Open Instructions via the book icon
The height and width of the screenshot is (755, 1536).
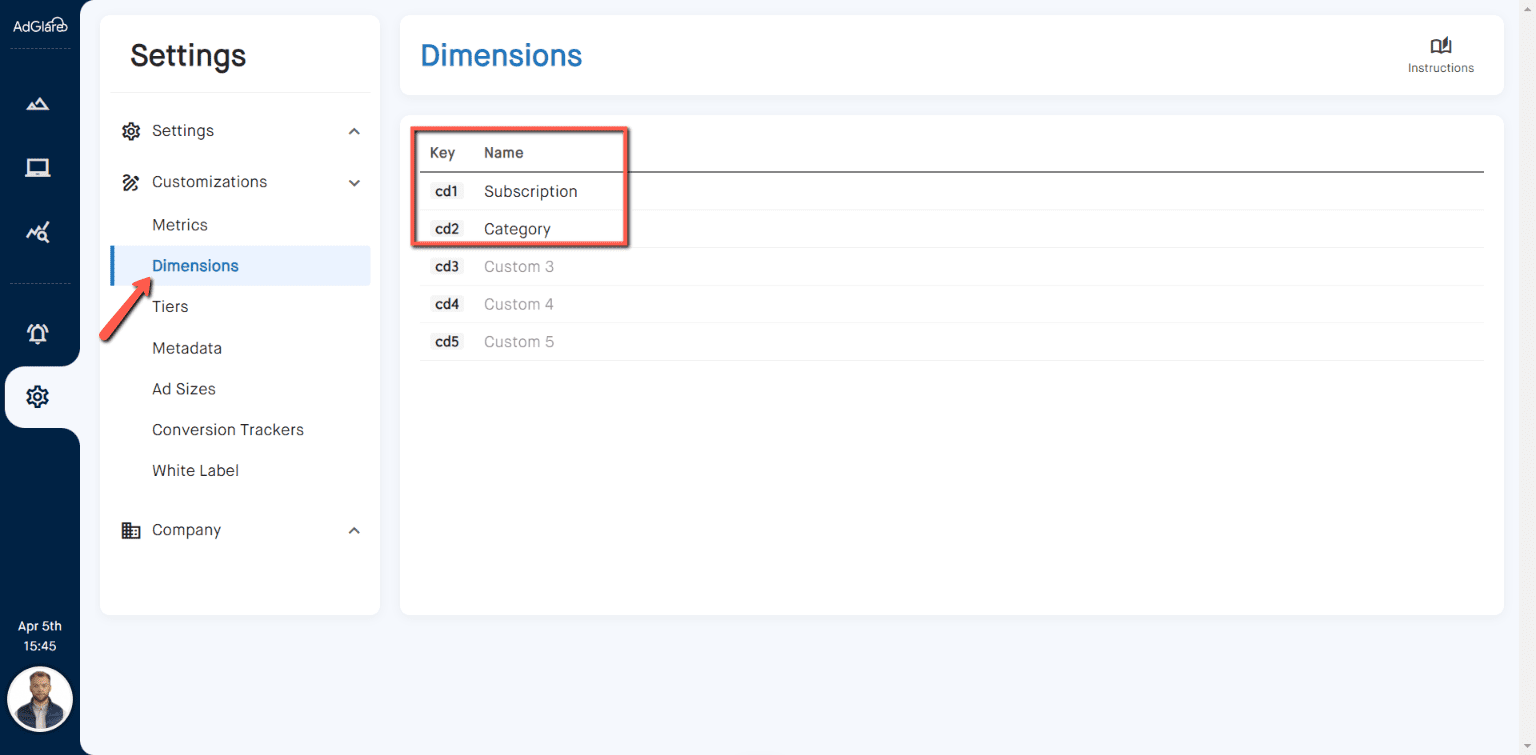pyautogui.click(x=1441, y=46)
